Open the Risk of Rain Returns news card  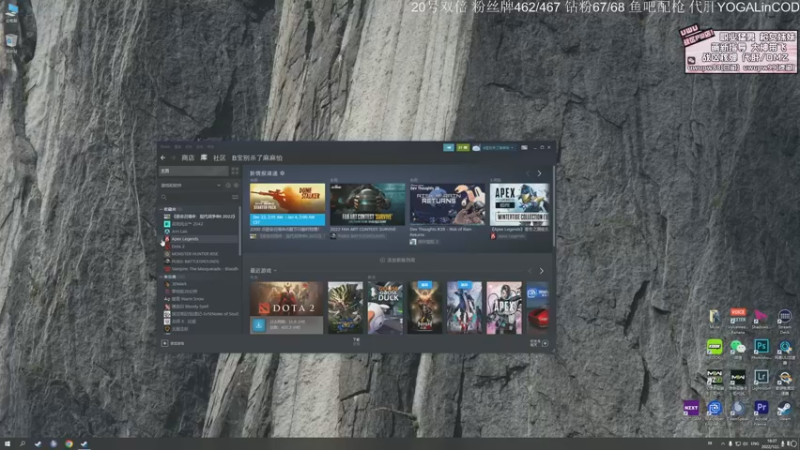pos(447,205)
